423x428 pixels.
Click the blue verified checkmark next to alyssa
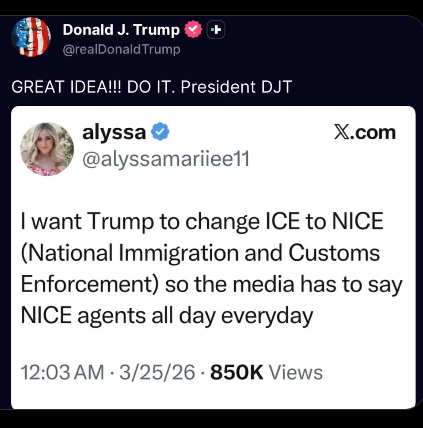pyautogui.click(x=160, y=132)
